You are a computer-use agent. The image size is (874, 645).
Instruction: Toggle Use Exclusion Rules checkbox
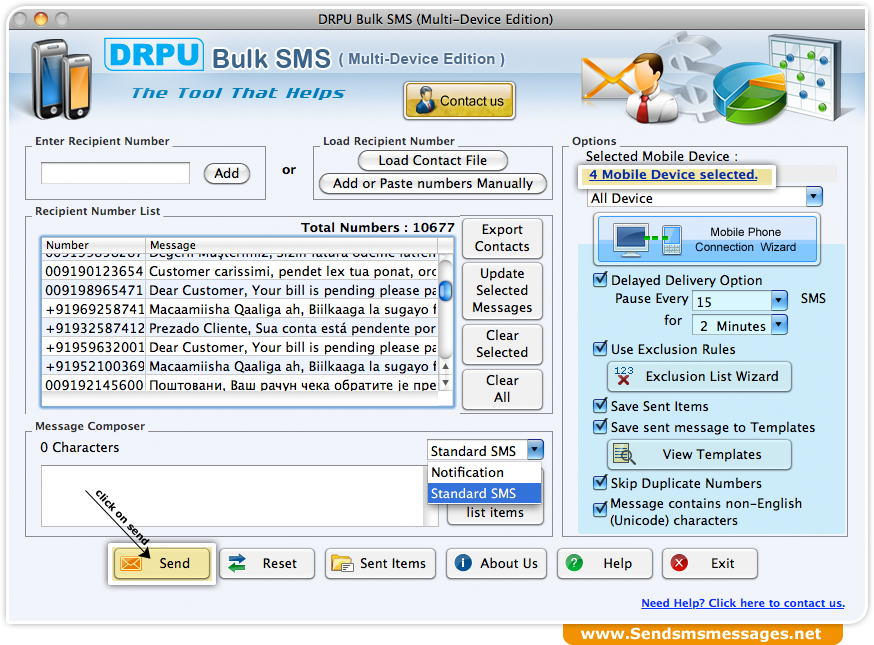pyautogui.click(x=600, y=348)
